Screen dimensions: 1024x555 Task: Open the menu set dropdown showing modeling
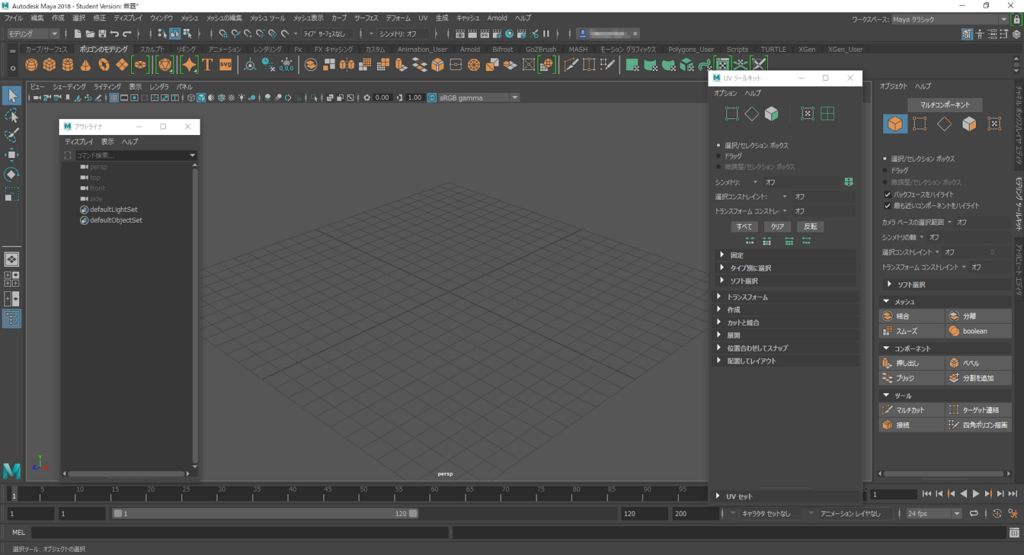click(x=33, y=33)
